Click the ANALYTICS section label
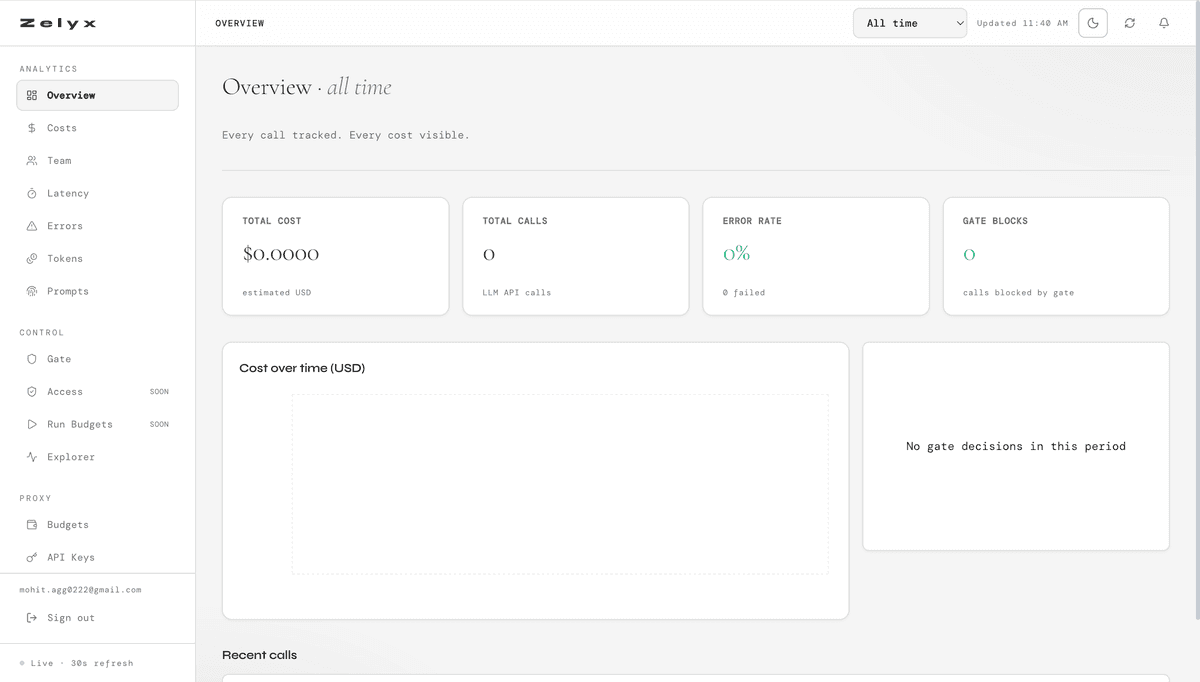 48,69
